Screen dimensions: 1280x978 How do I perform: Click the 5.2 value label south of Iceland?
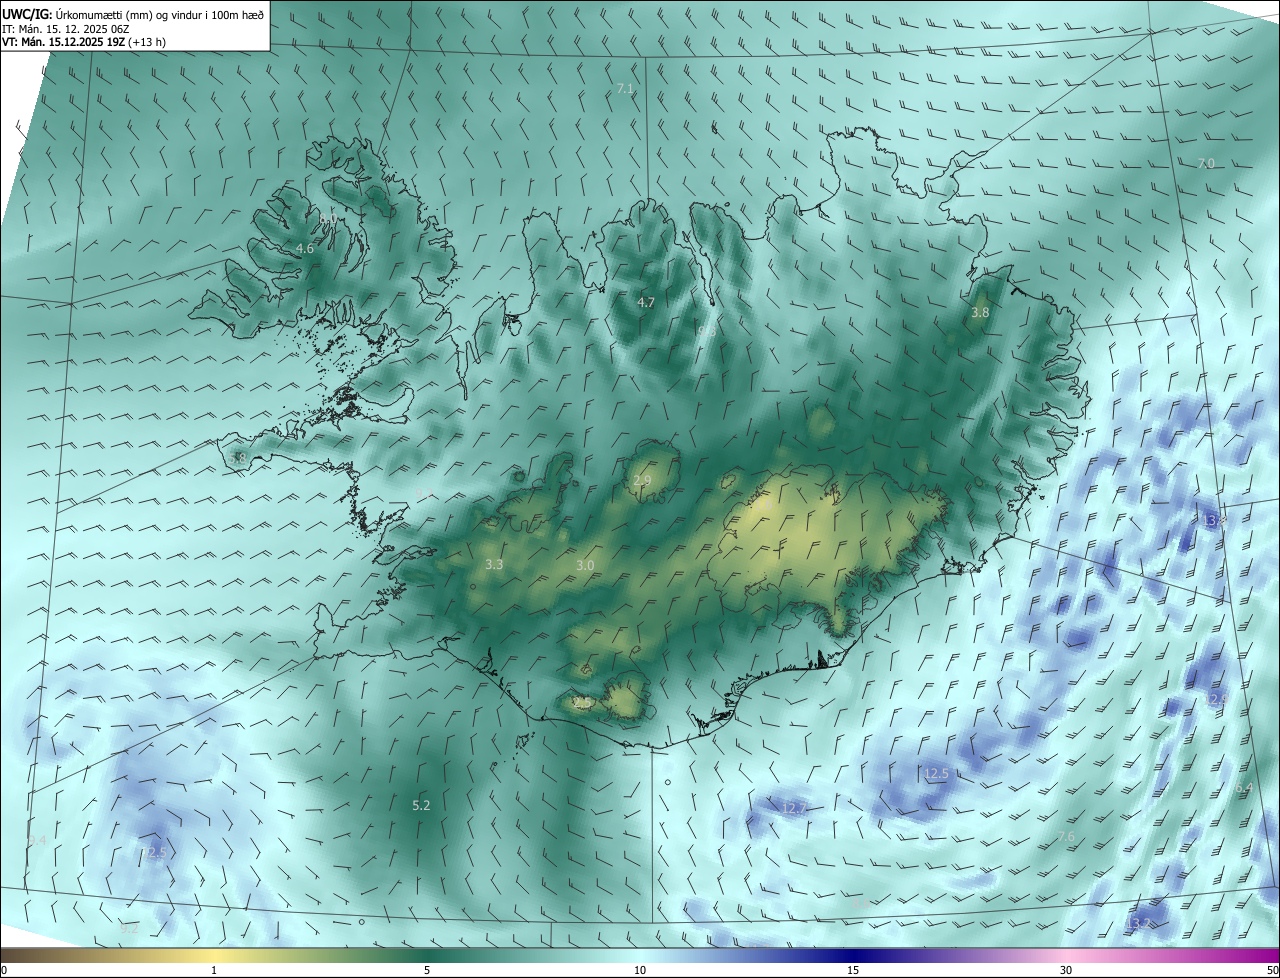click(x=421, y=805)
